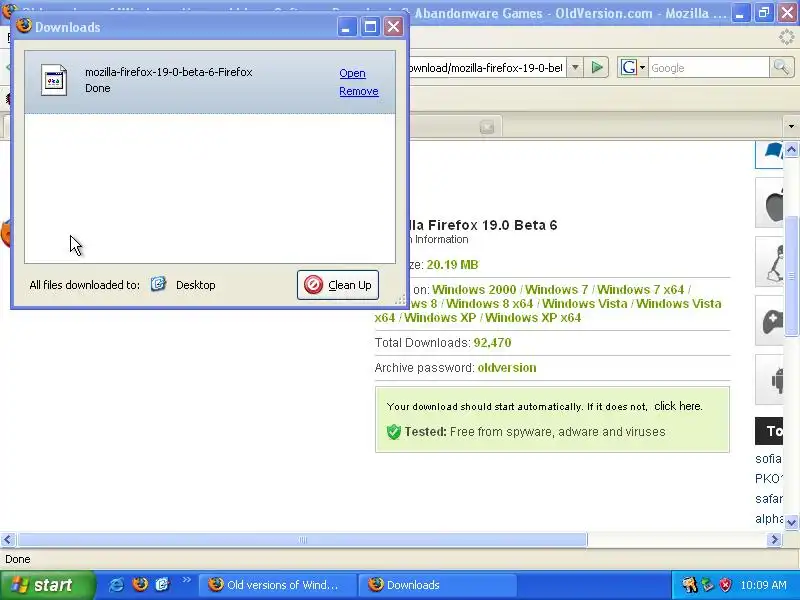Screen dimensions: 800x600
Task: Click the Clean Up button
Action: pos(338,285)
